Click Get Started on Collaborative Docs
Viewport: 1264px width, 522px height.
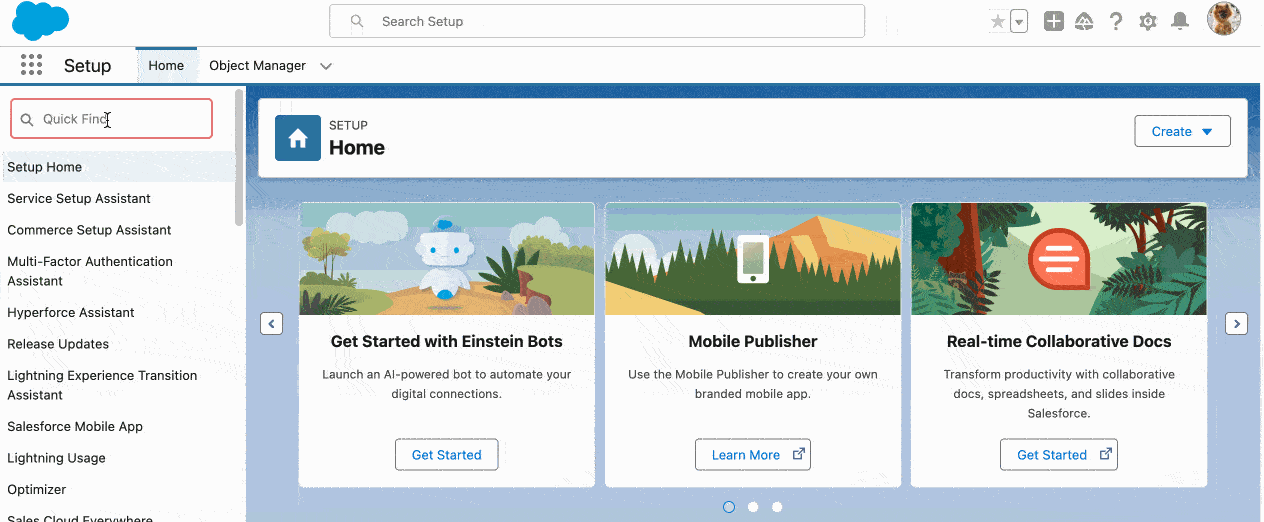point(1059,454)
